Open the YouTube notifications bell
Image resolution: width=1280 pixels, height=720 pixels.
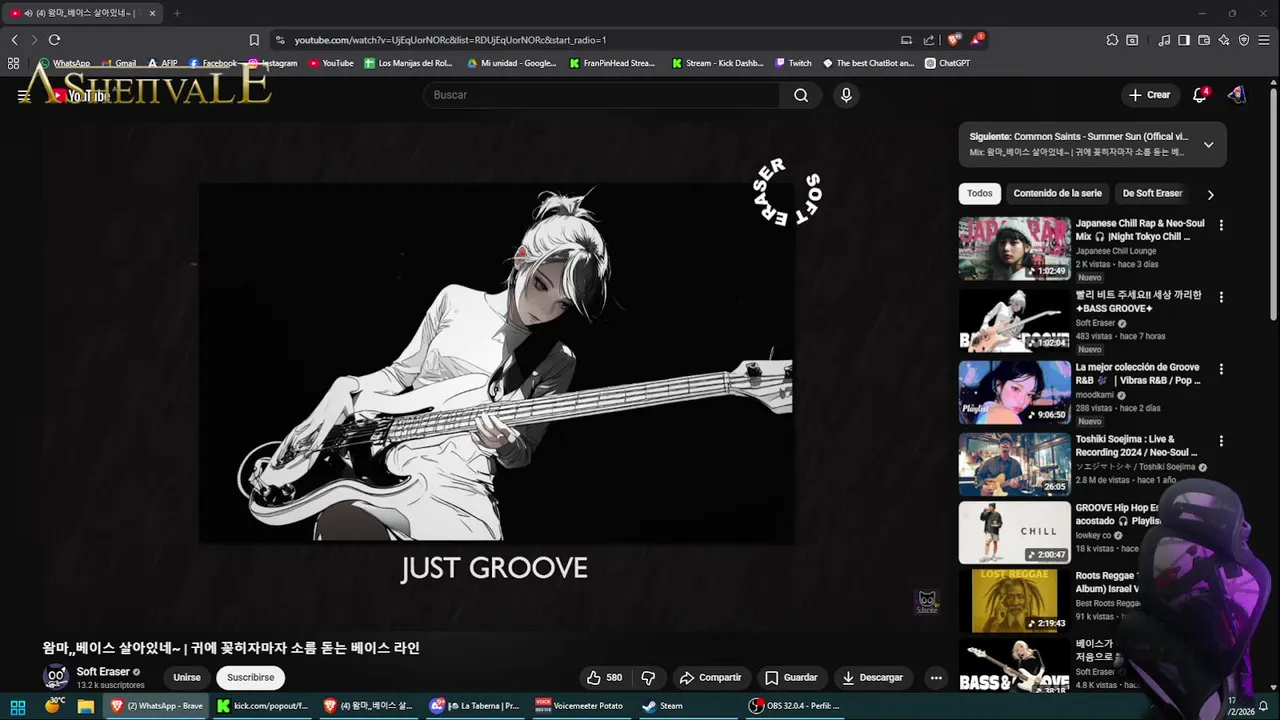coord(1200,95)
